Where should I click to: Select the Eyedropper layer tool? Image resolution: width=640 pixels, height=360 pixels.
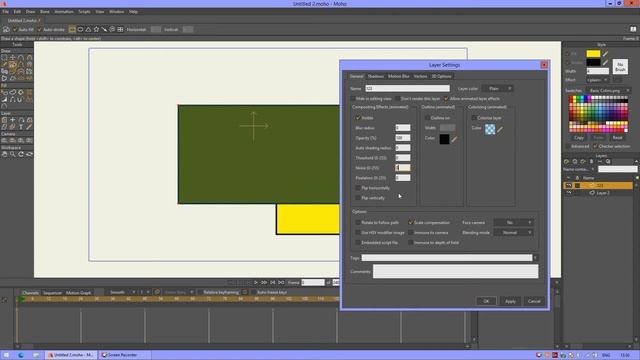29,127
